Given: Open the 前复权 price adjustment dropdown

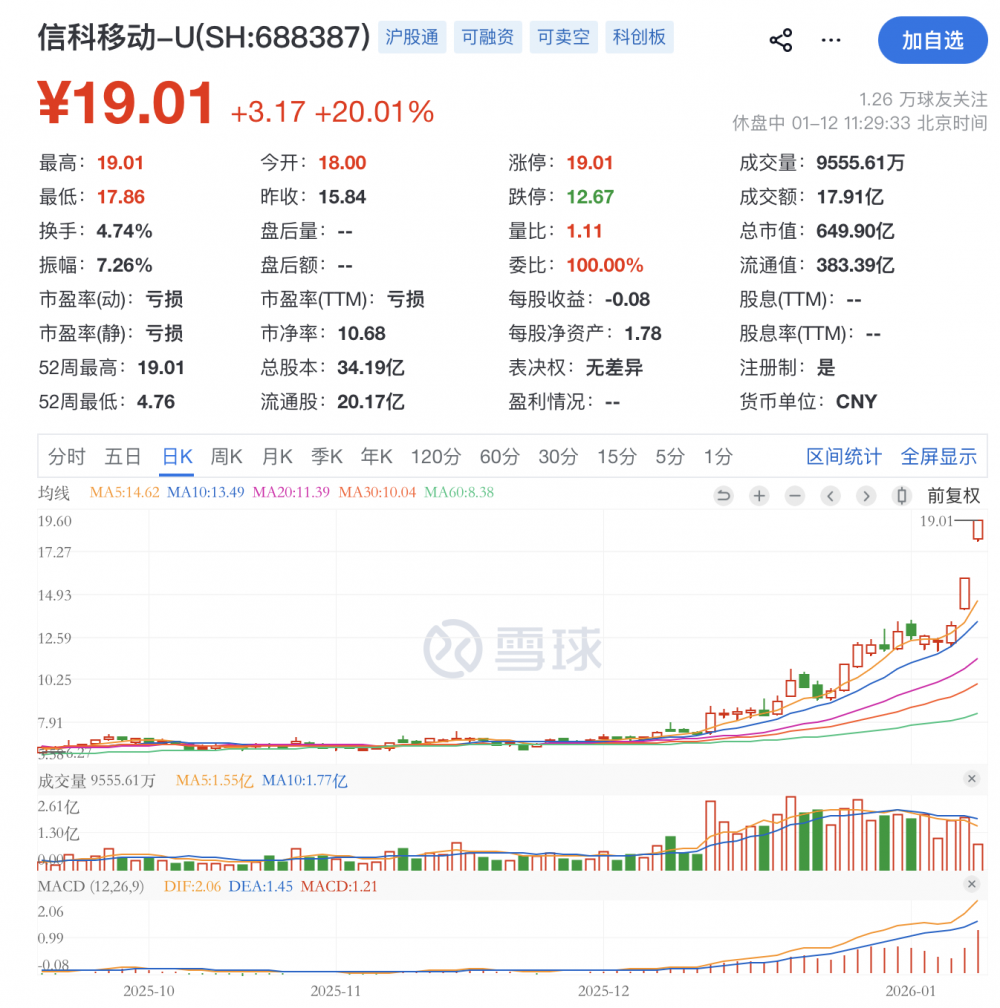Looking at the screenshot, I should coord(953,495).
